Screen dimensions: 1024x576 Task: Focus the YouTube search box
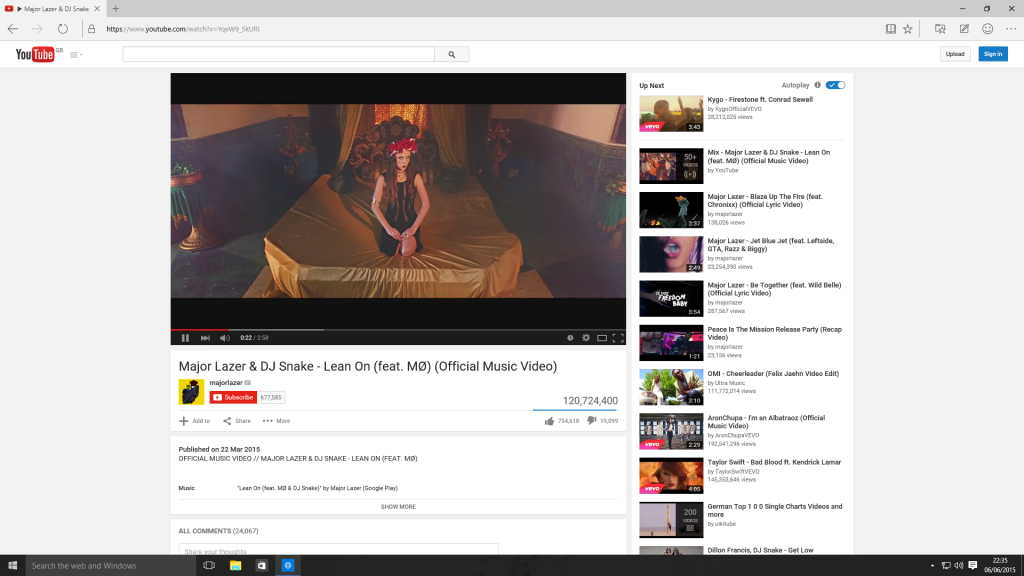278,54
